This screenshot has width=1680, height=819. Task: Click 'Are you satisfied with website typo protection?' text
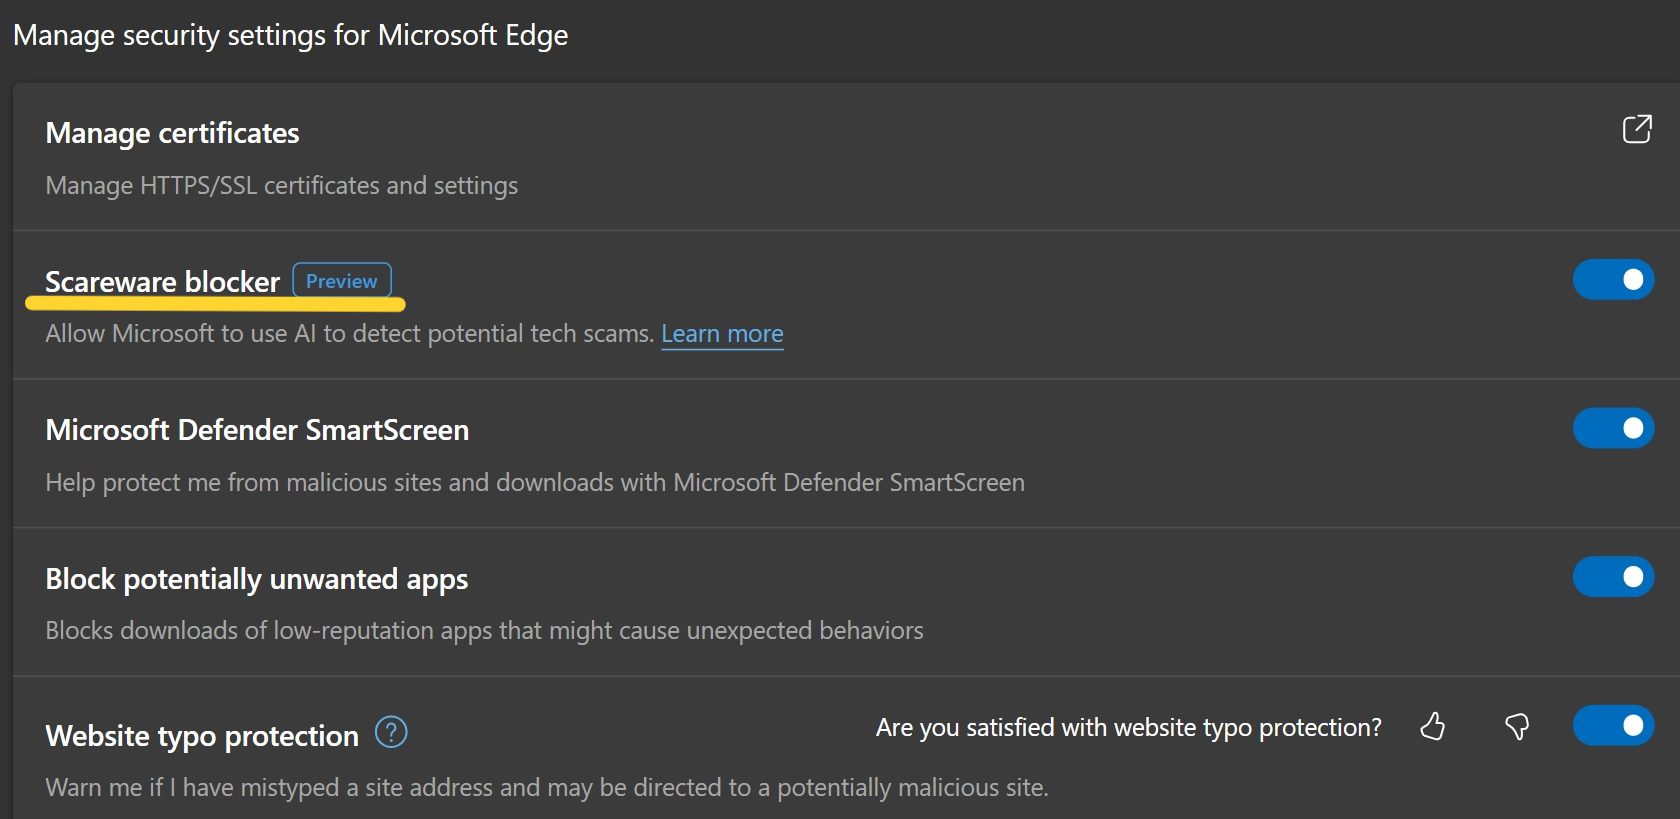pos(1129,727)
